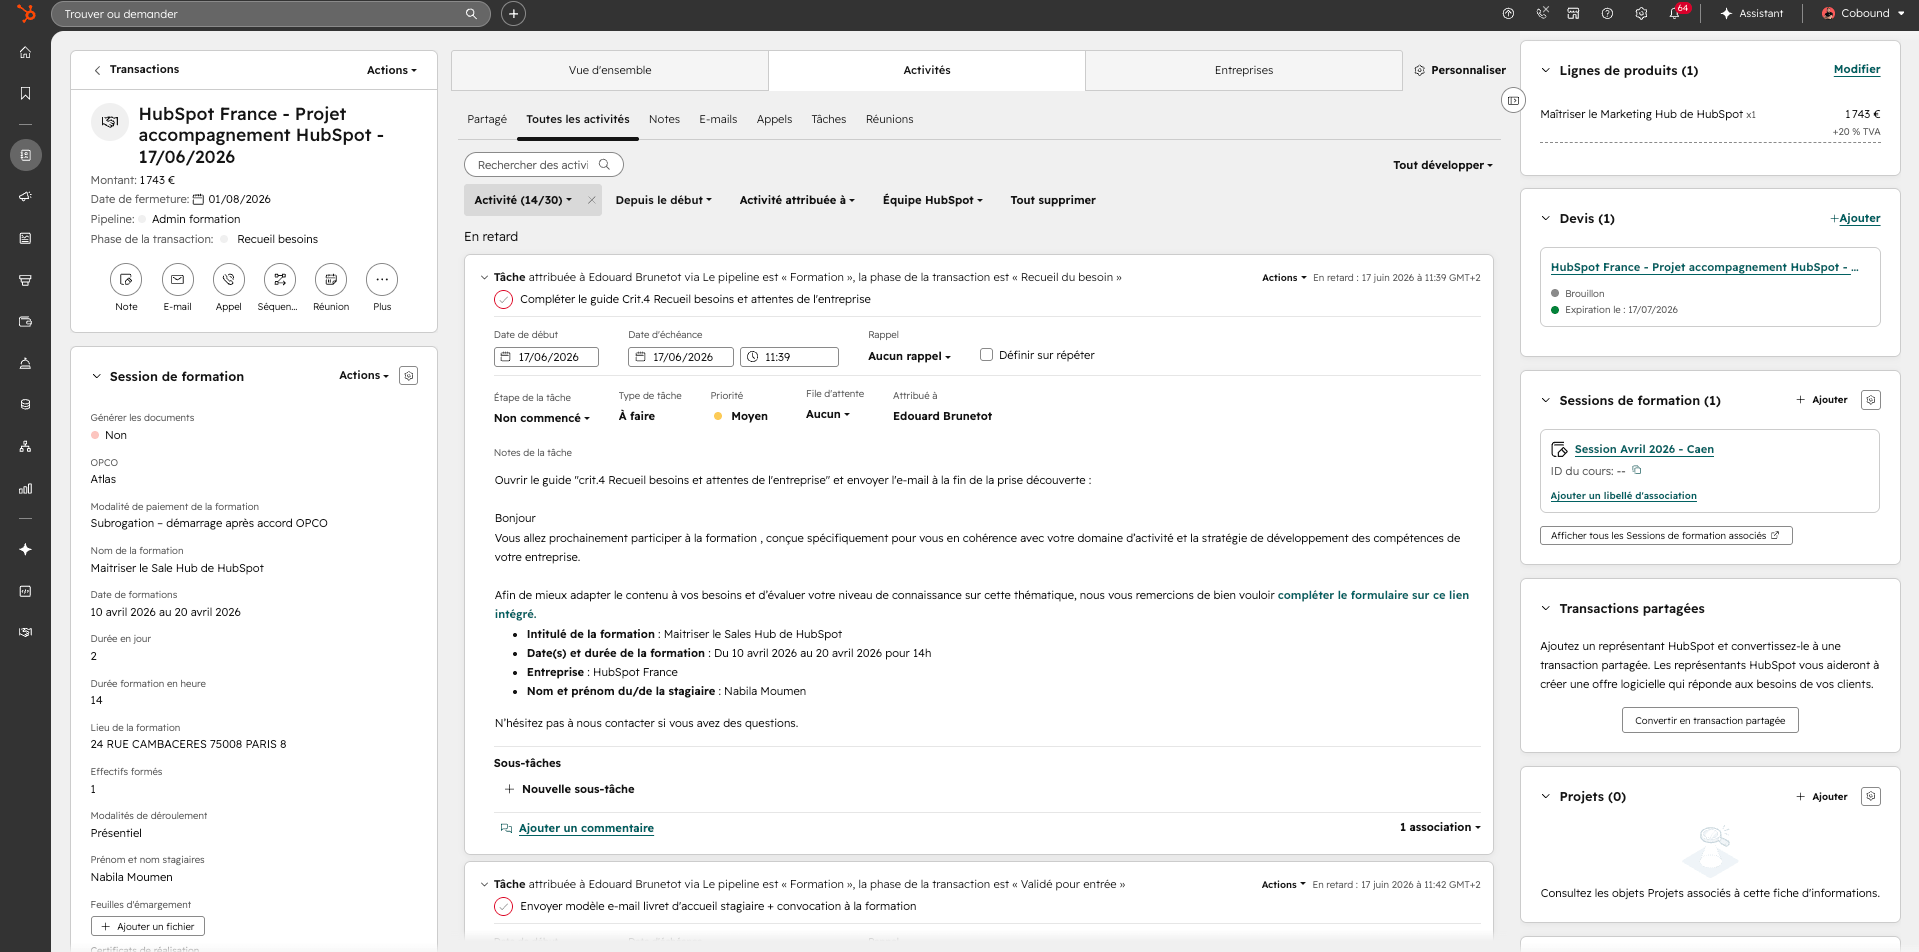Image resolution: width=1919 pixels, height=952 pixels.
Task: Click Convertir en transaction partagée button
Action: [x=1710, y=720]
